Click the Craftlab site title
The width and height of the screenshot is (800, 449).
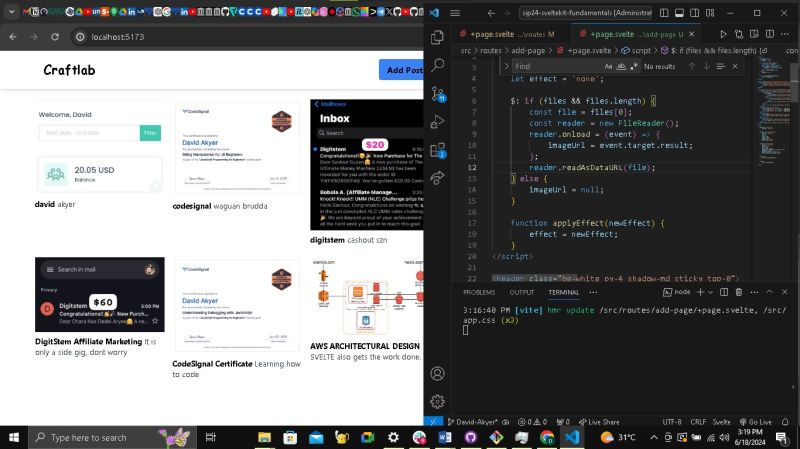69,70
